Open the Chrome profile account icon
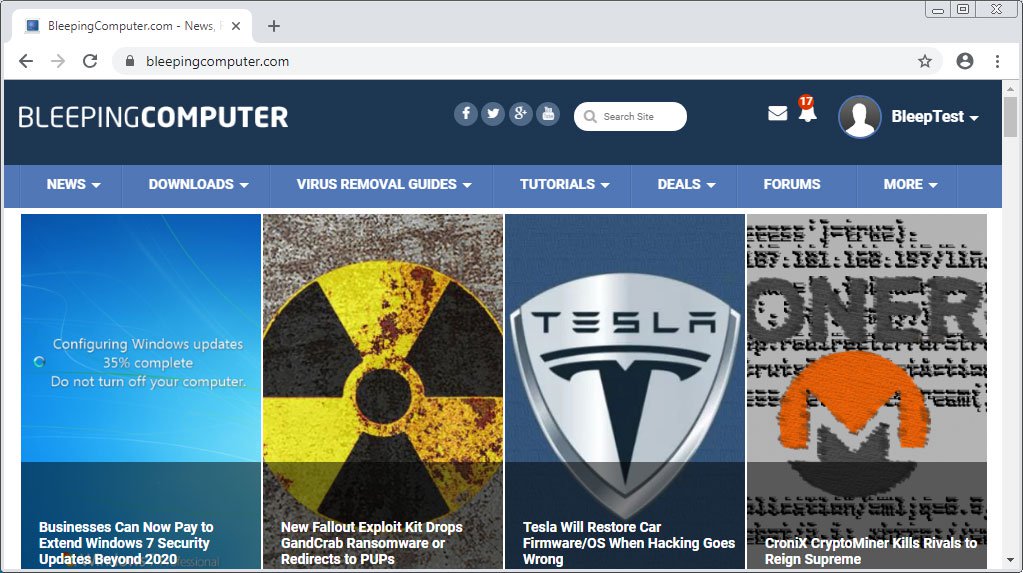The width and height of the screenshot is (1023, 573). tap(965, 61)
